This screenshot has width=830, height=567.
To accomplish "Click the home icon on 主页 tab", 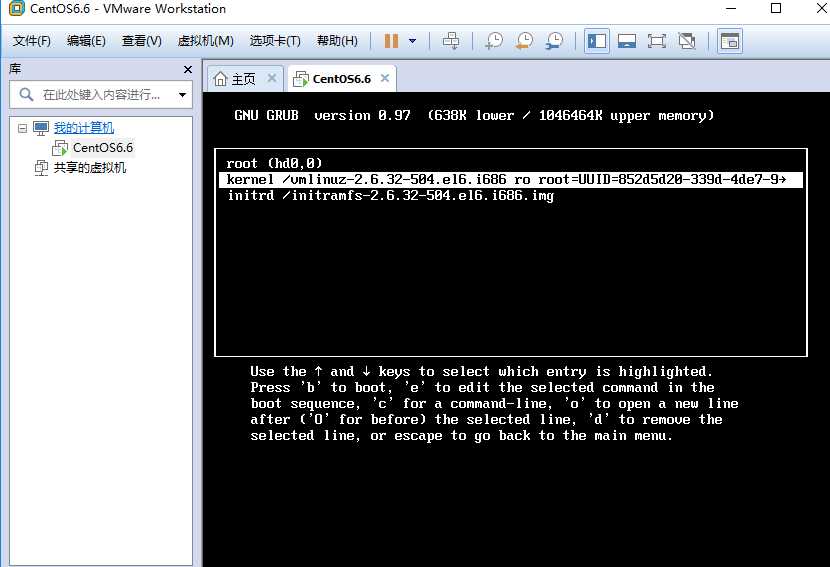I will [x=220, y=79].
